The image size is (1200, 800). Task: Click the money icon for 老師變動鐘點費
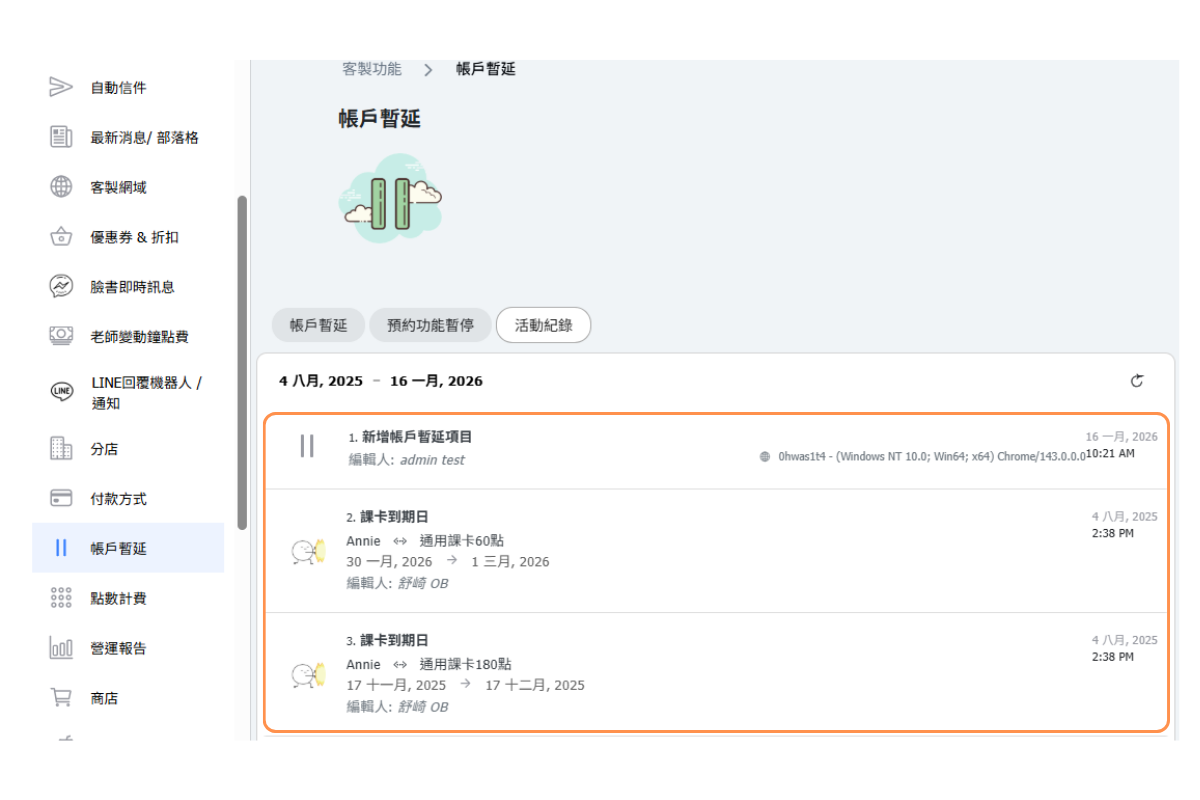tap(61, 336)
